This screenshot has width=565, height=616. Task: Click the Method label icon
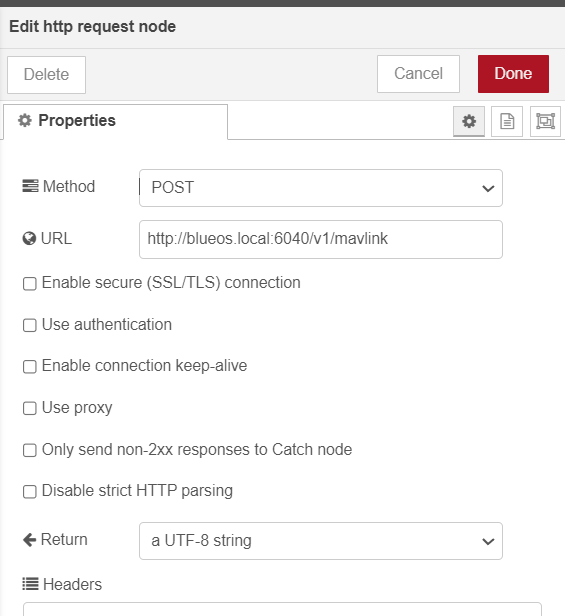[30, 186]
